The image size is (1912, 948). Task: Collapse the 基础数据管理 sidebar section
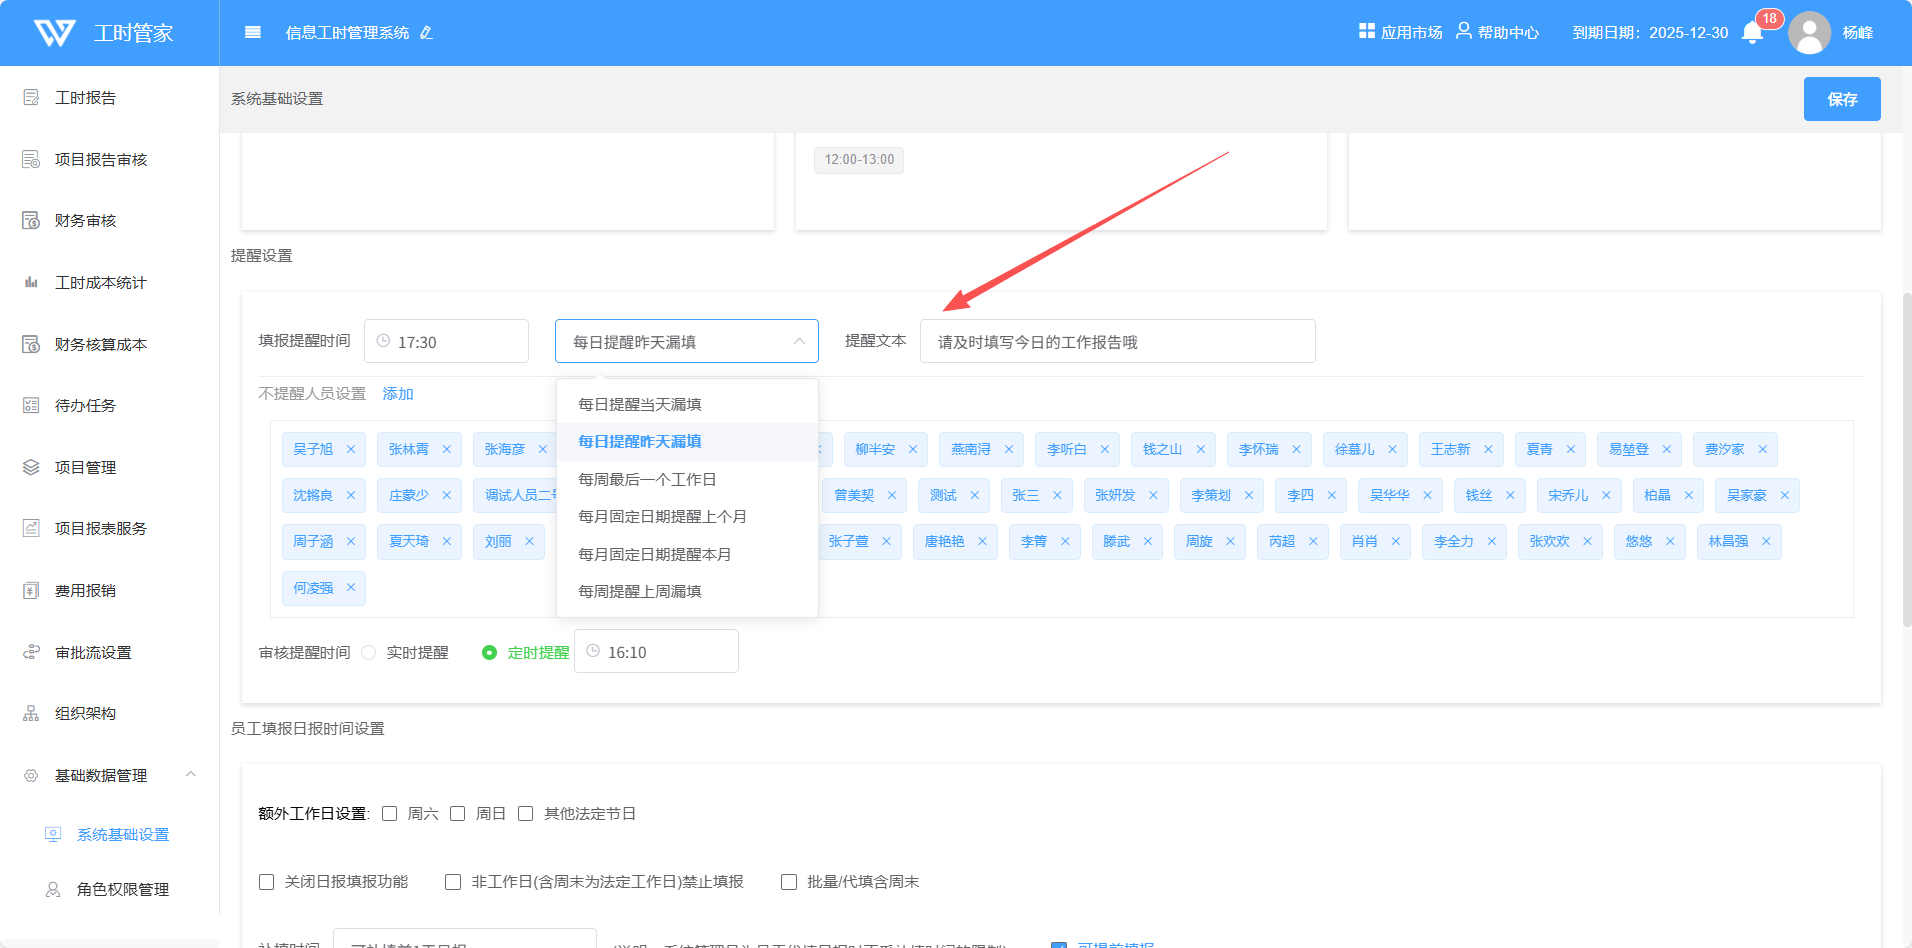pos(190,775)
